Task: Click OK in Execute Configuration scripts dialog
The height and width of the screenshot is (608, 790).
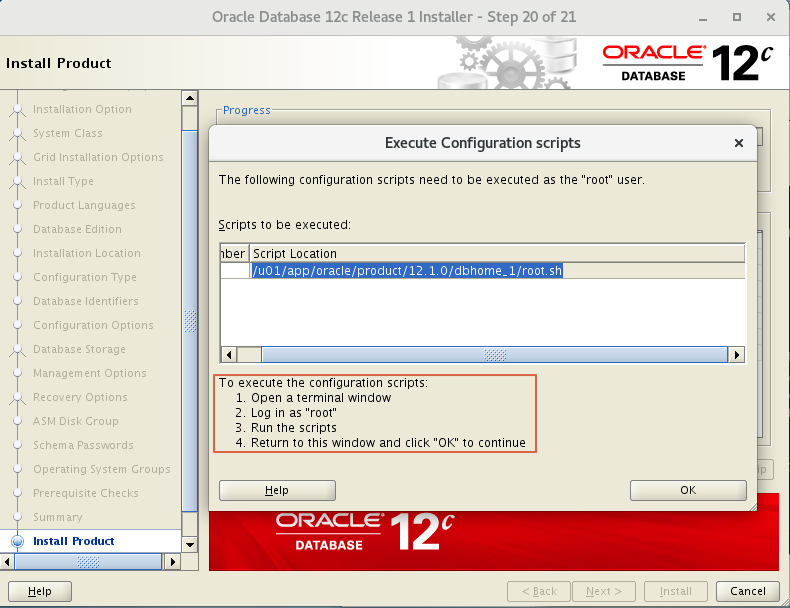Action: 688,490
